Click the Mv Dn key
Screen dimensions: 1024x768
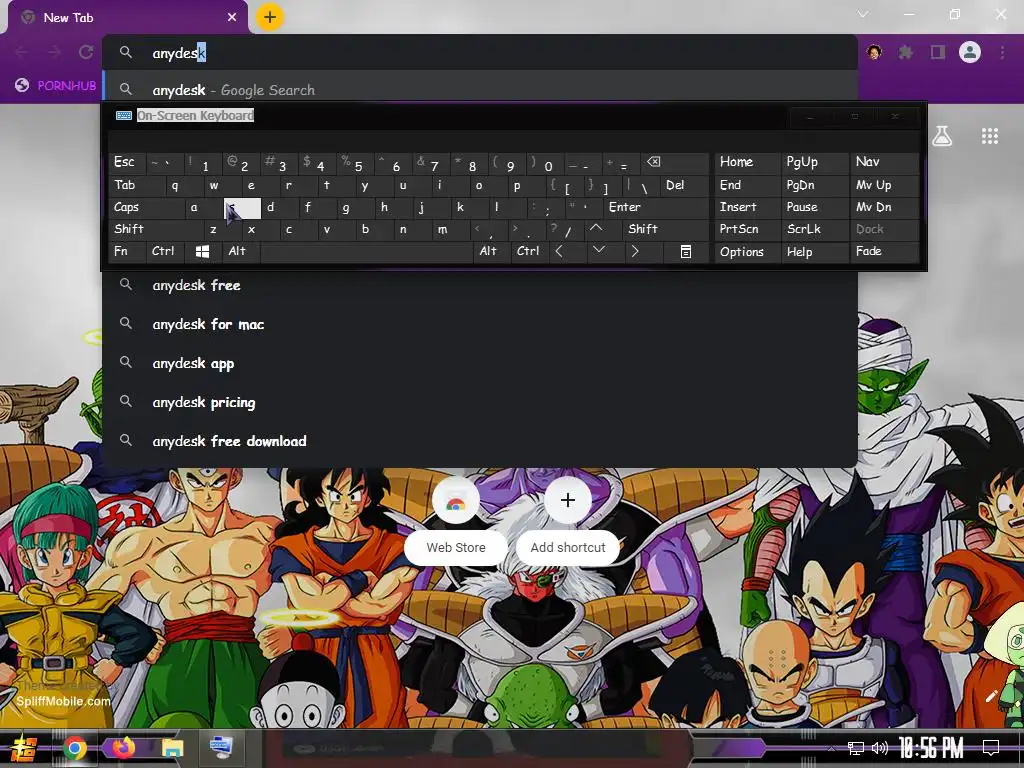click(x=884, y=208)
